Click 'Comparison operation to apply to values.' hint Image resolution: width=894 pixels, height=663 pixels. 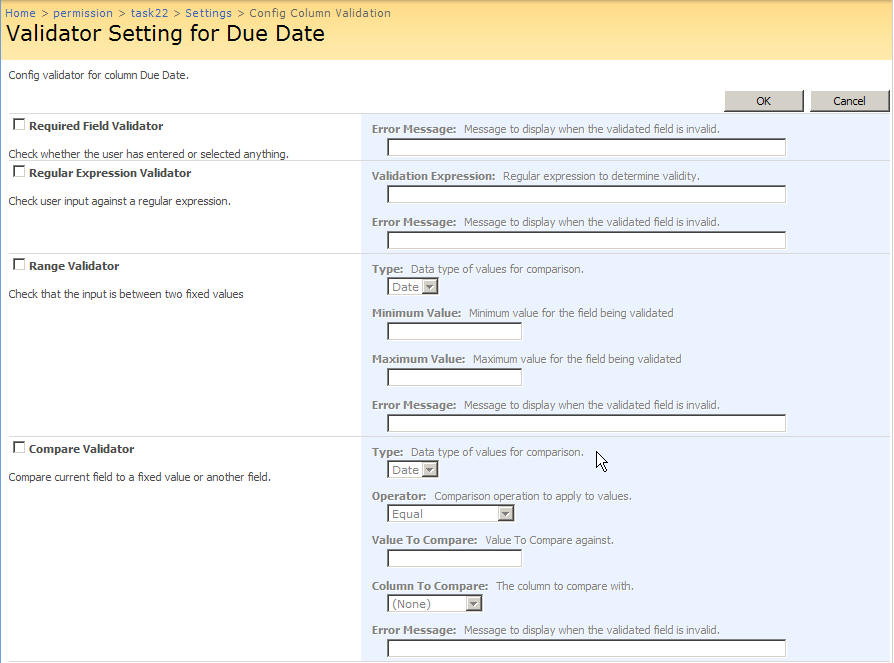click(x=533, y=496)
